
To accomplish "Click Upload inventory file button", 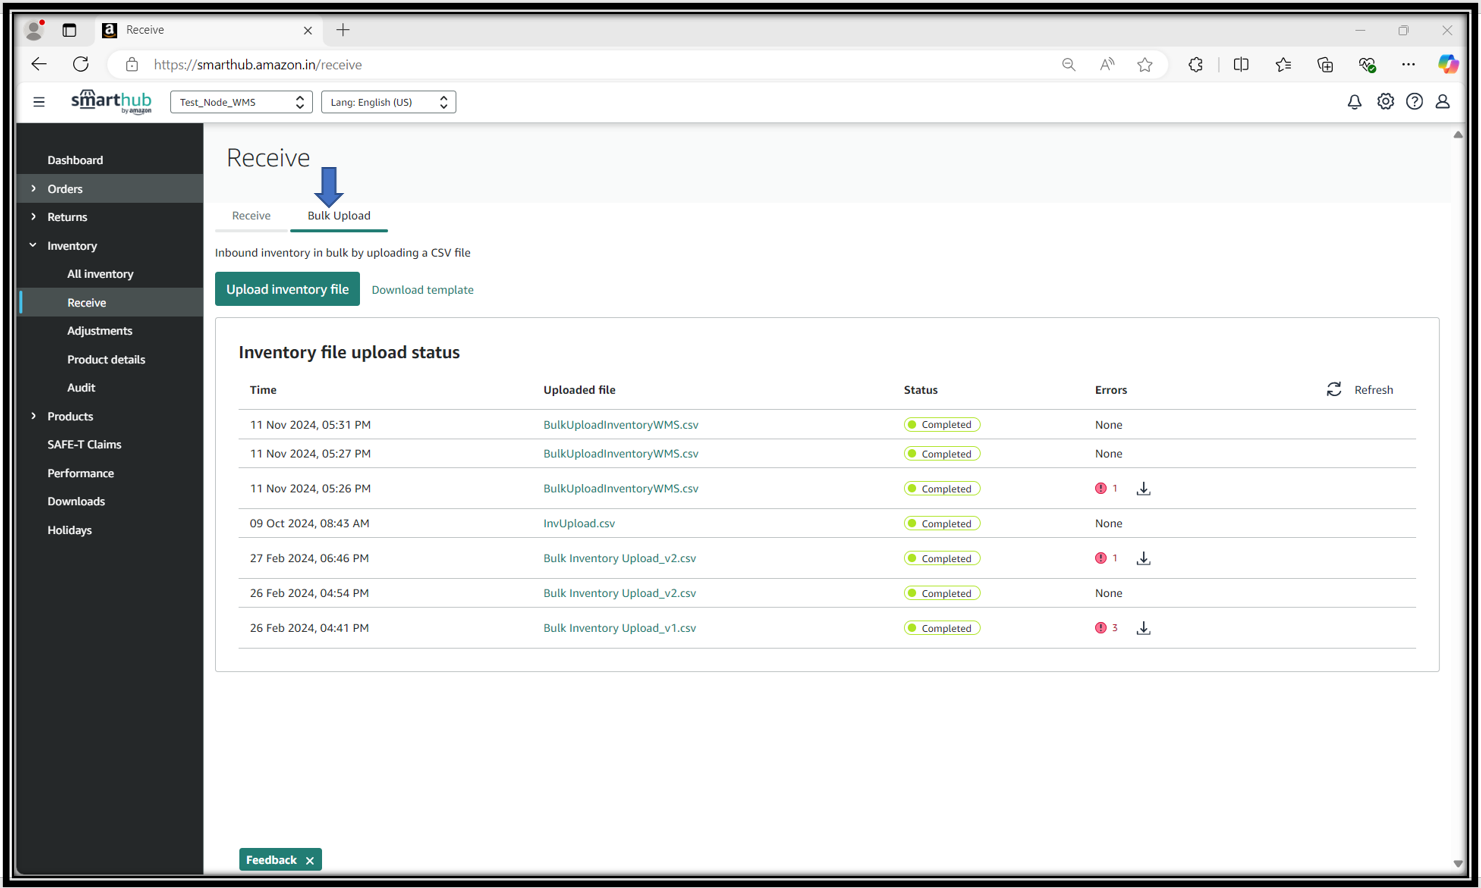I will 287,289.
